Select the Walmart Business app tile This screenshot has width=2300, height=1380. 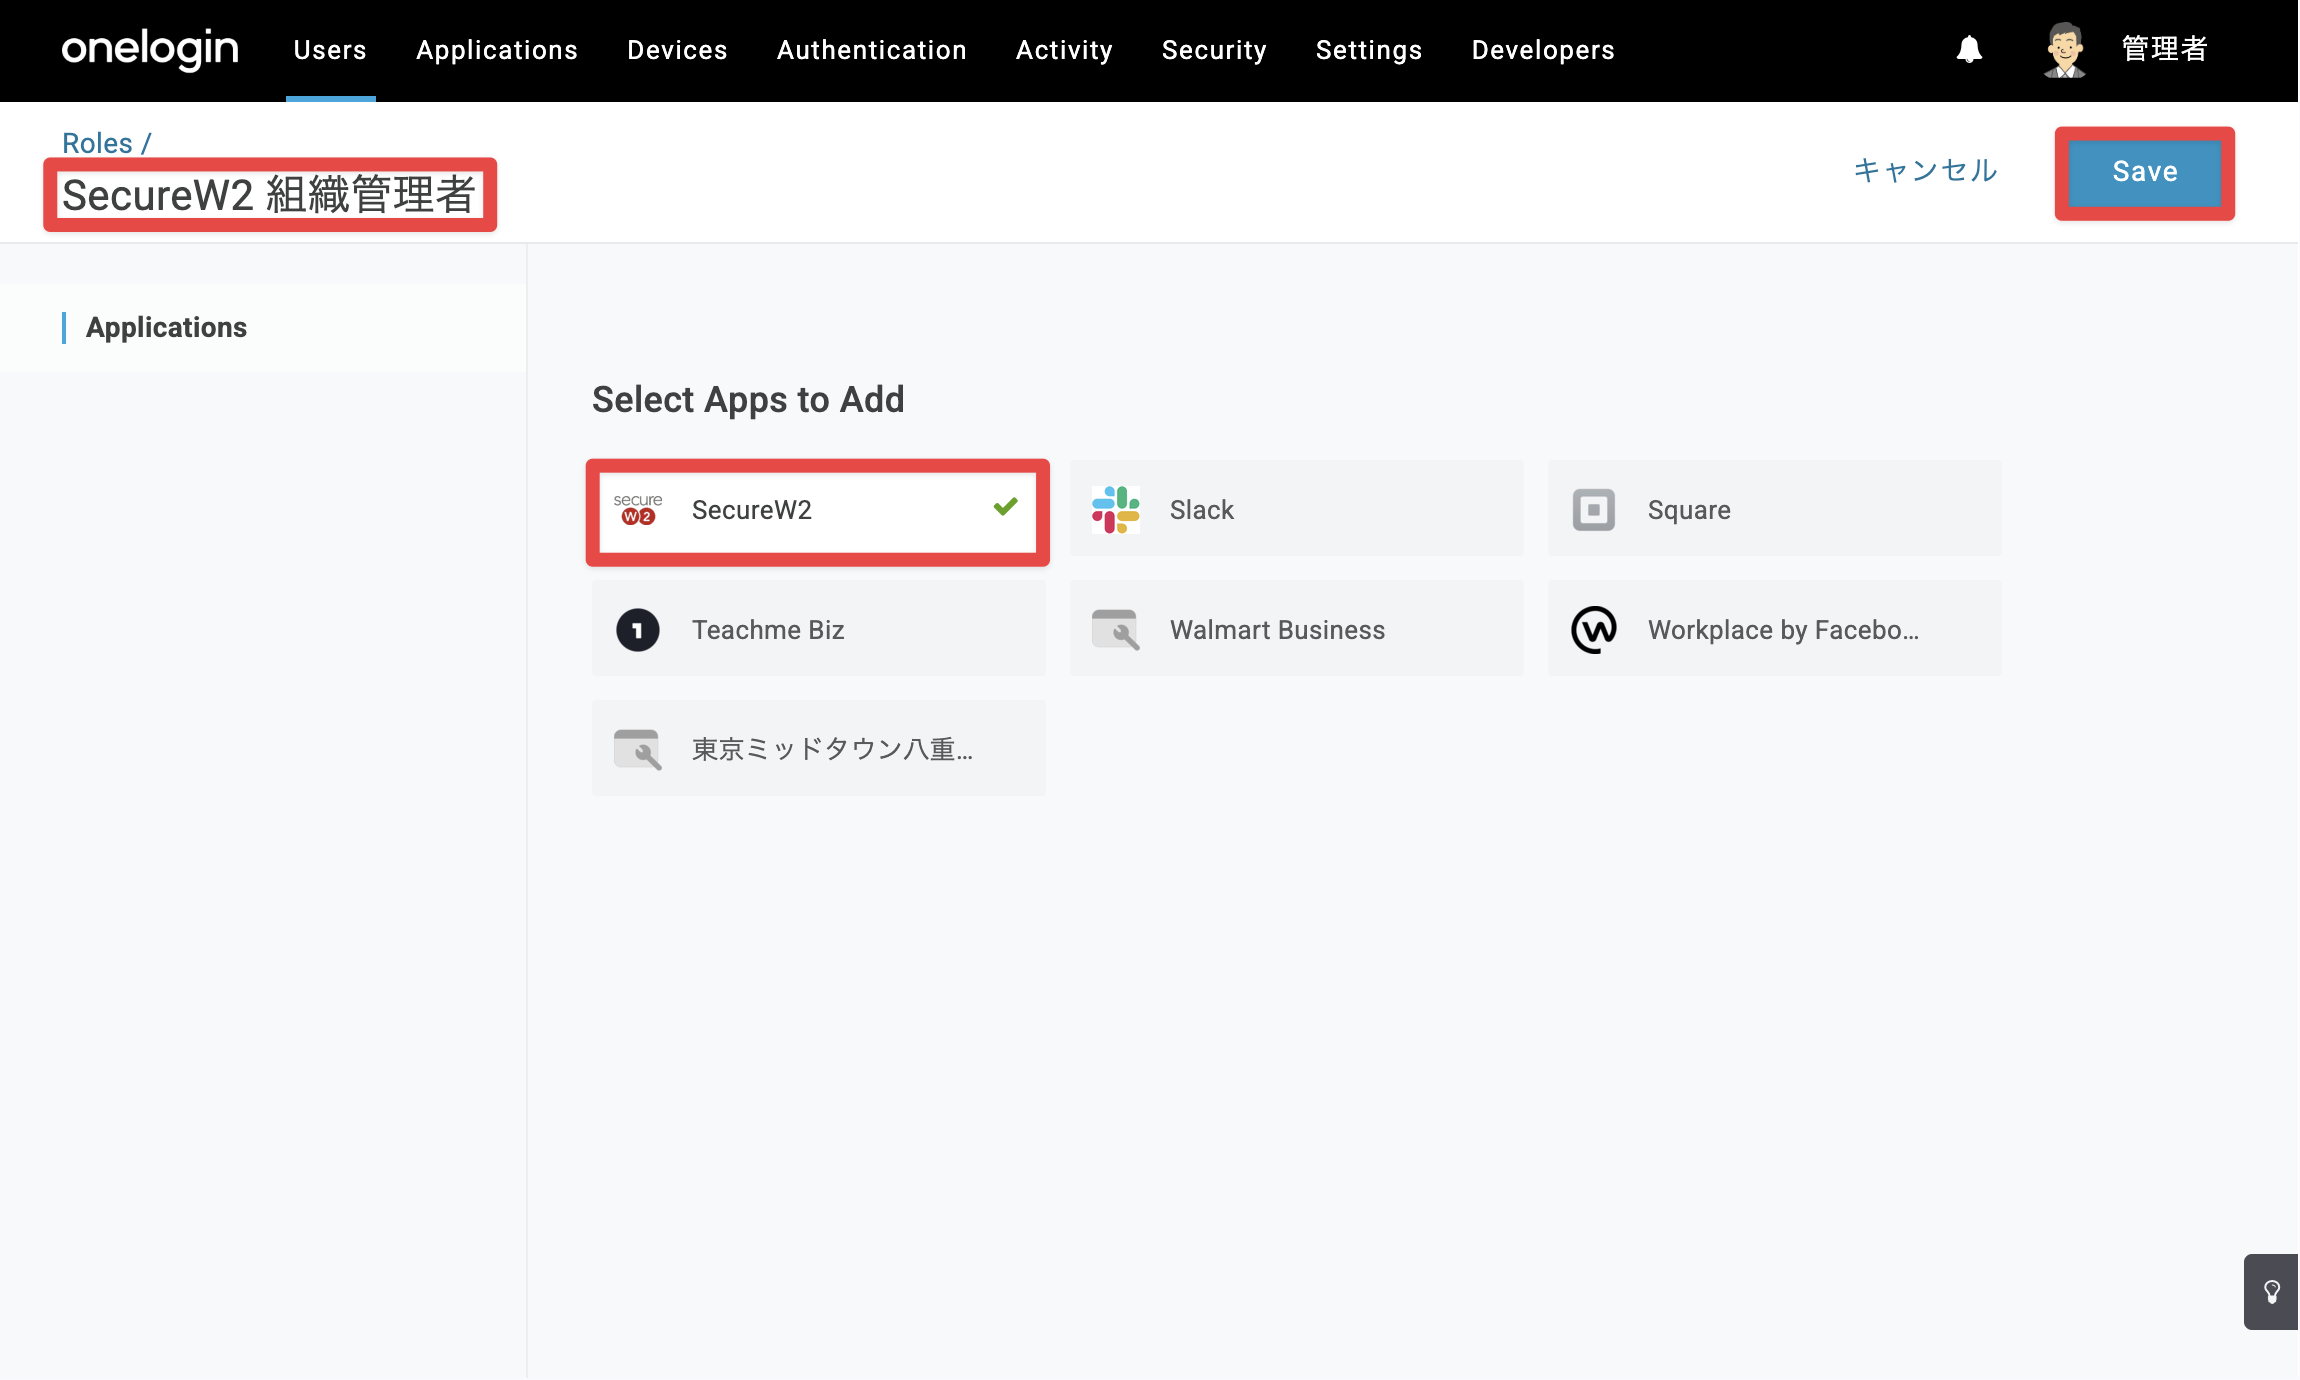1297,629
